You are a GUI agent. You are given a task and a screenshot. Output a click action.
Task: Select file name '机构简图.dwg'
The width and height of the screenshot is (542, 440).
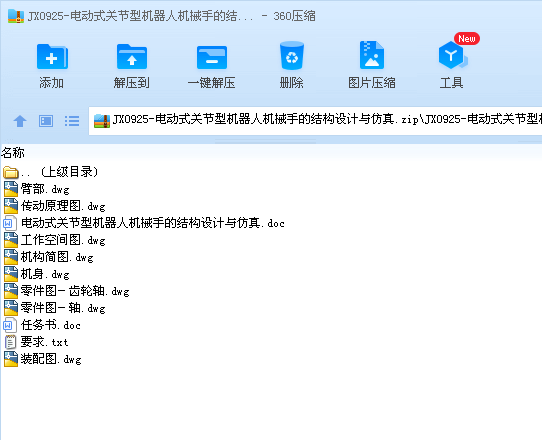point(57,257)
